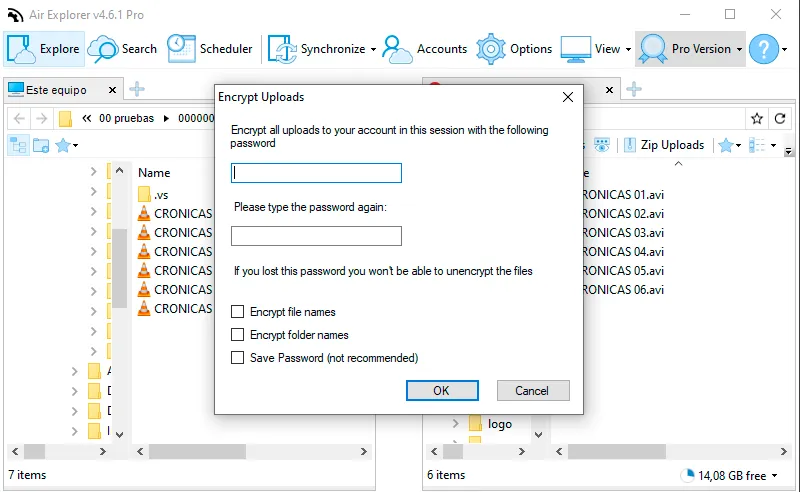Viewport: 800px width, 492px height.
Task: Go forward in left pane navigation
Action: point(42,118)
